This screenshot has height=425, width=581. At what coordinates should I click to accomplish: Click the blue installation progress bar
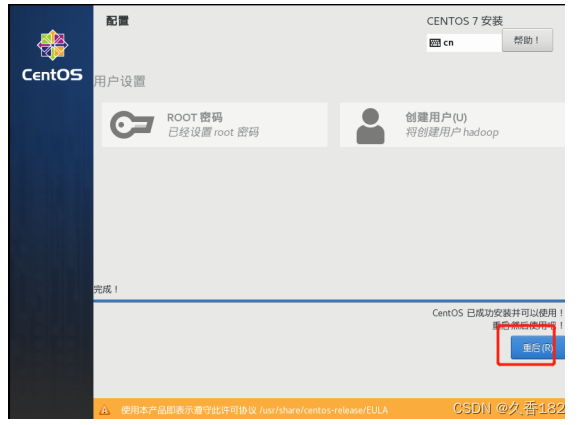329,301
